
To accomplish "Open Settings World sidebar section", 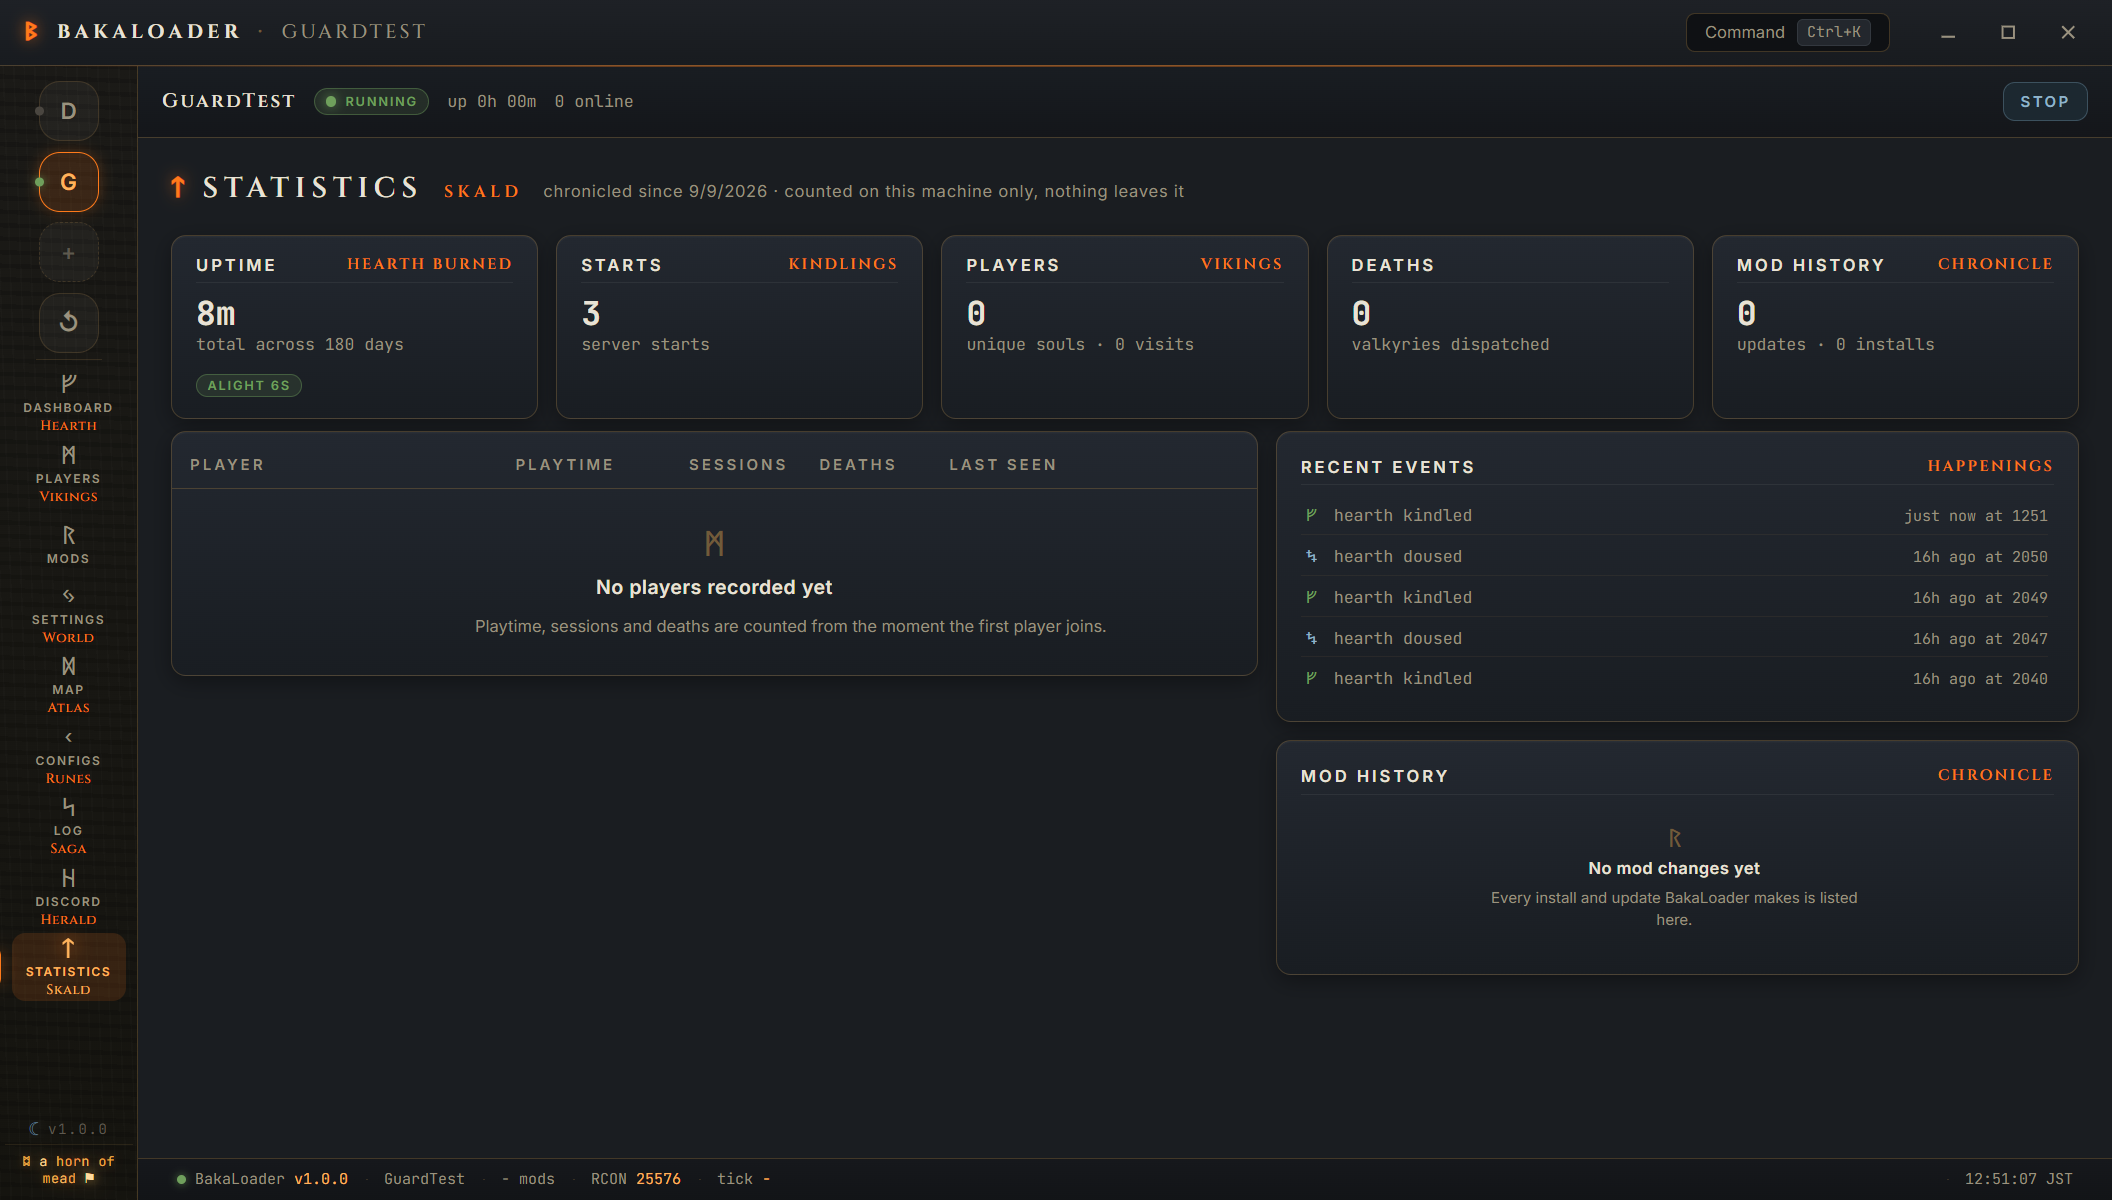I will (x=68, y=615).
